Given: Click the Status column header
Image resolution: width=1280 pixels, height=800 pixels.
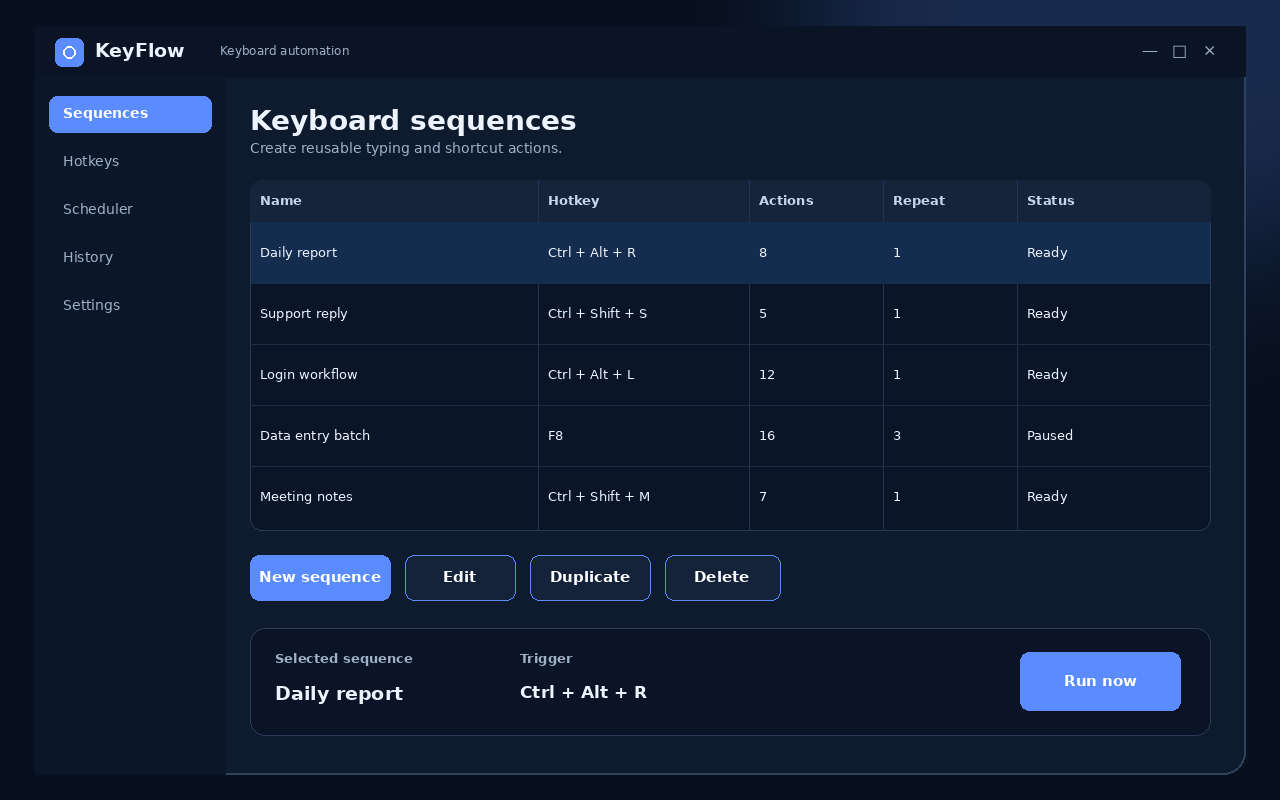Looking at the screenshot, I should point(1114,201).
